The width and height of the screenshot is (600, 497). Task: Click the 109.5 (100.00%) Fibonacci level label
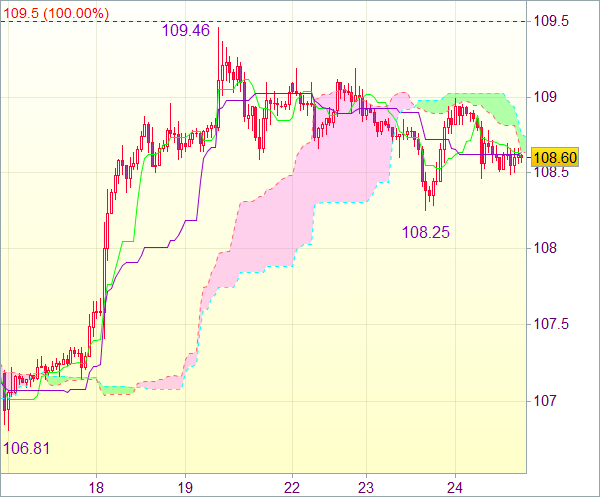56,14
